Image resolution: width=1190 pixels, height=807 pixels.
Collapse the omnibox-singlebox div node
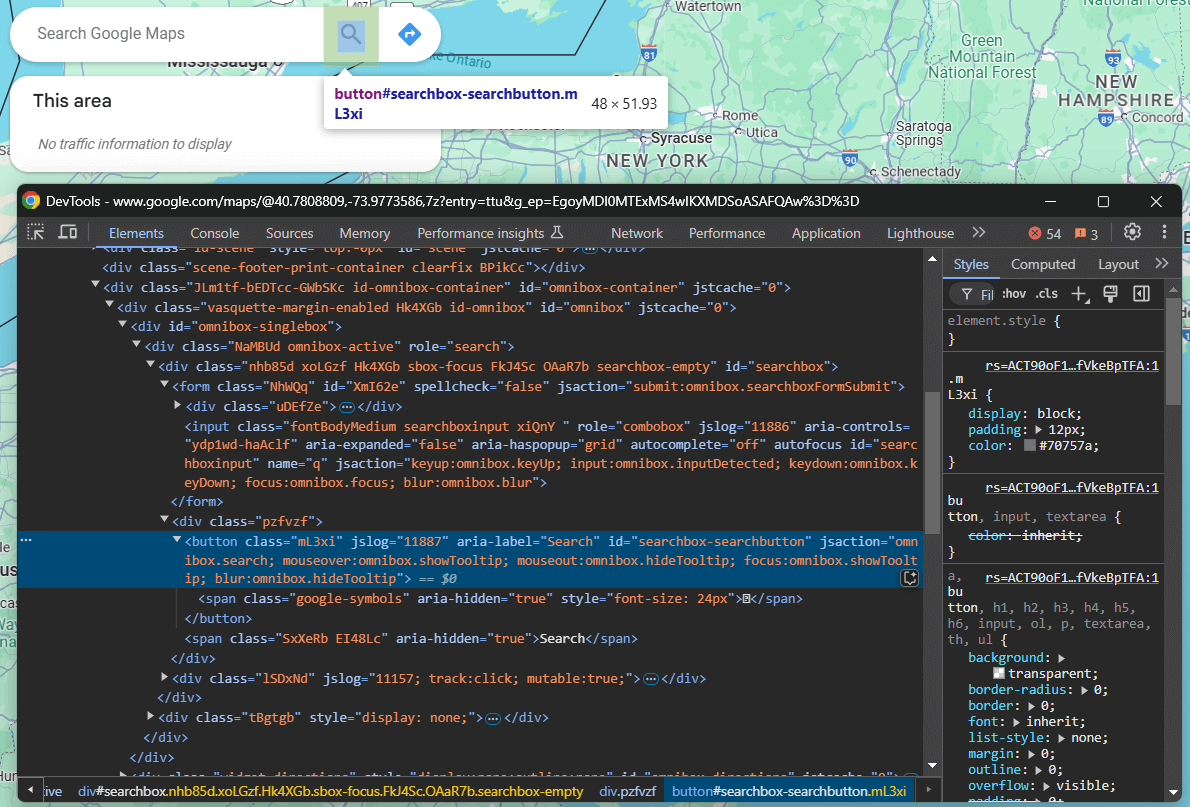coord(123,324)
